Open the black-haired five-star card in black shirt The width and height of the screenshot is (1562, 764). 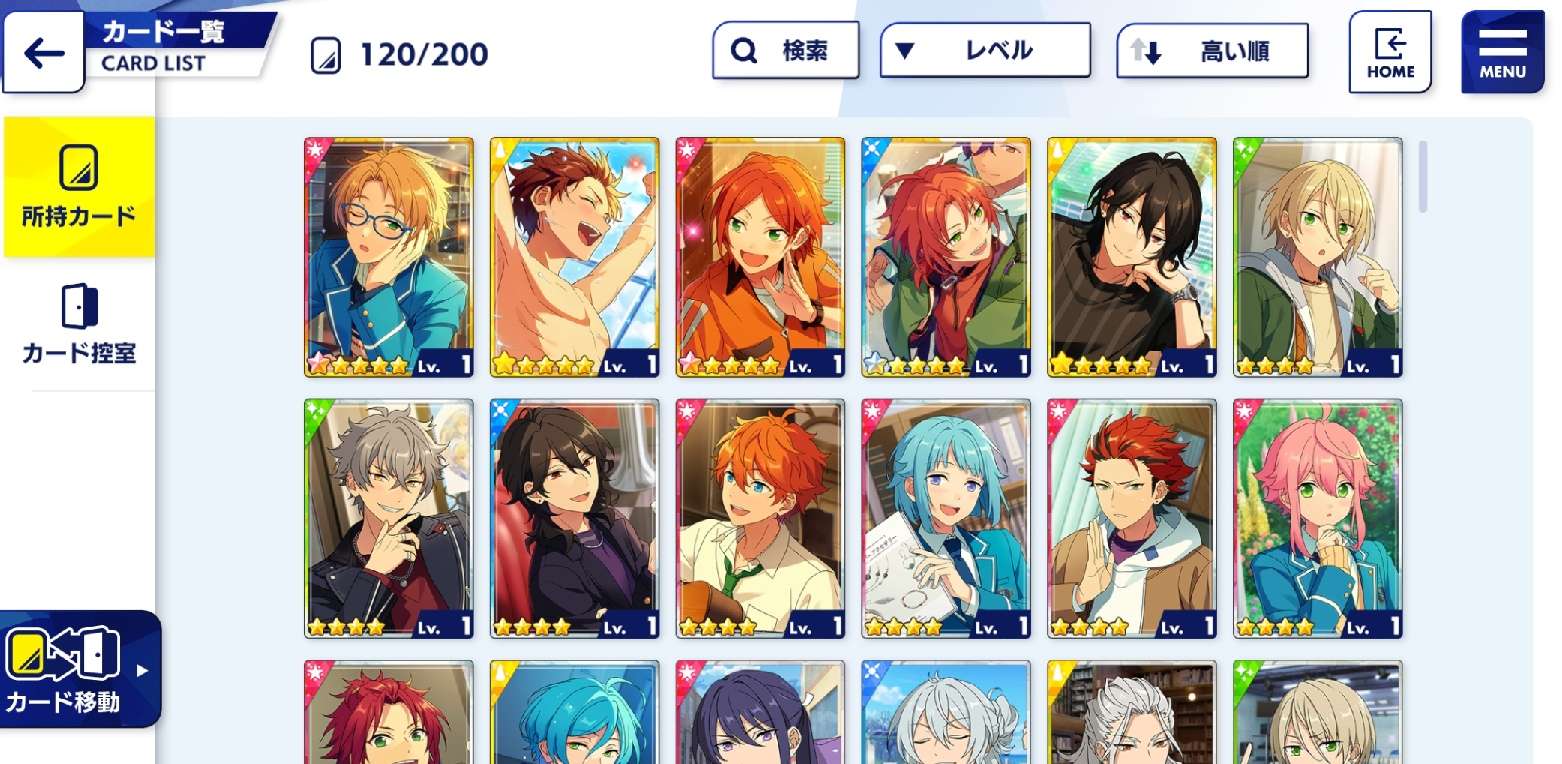(1132, 258)
